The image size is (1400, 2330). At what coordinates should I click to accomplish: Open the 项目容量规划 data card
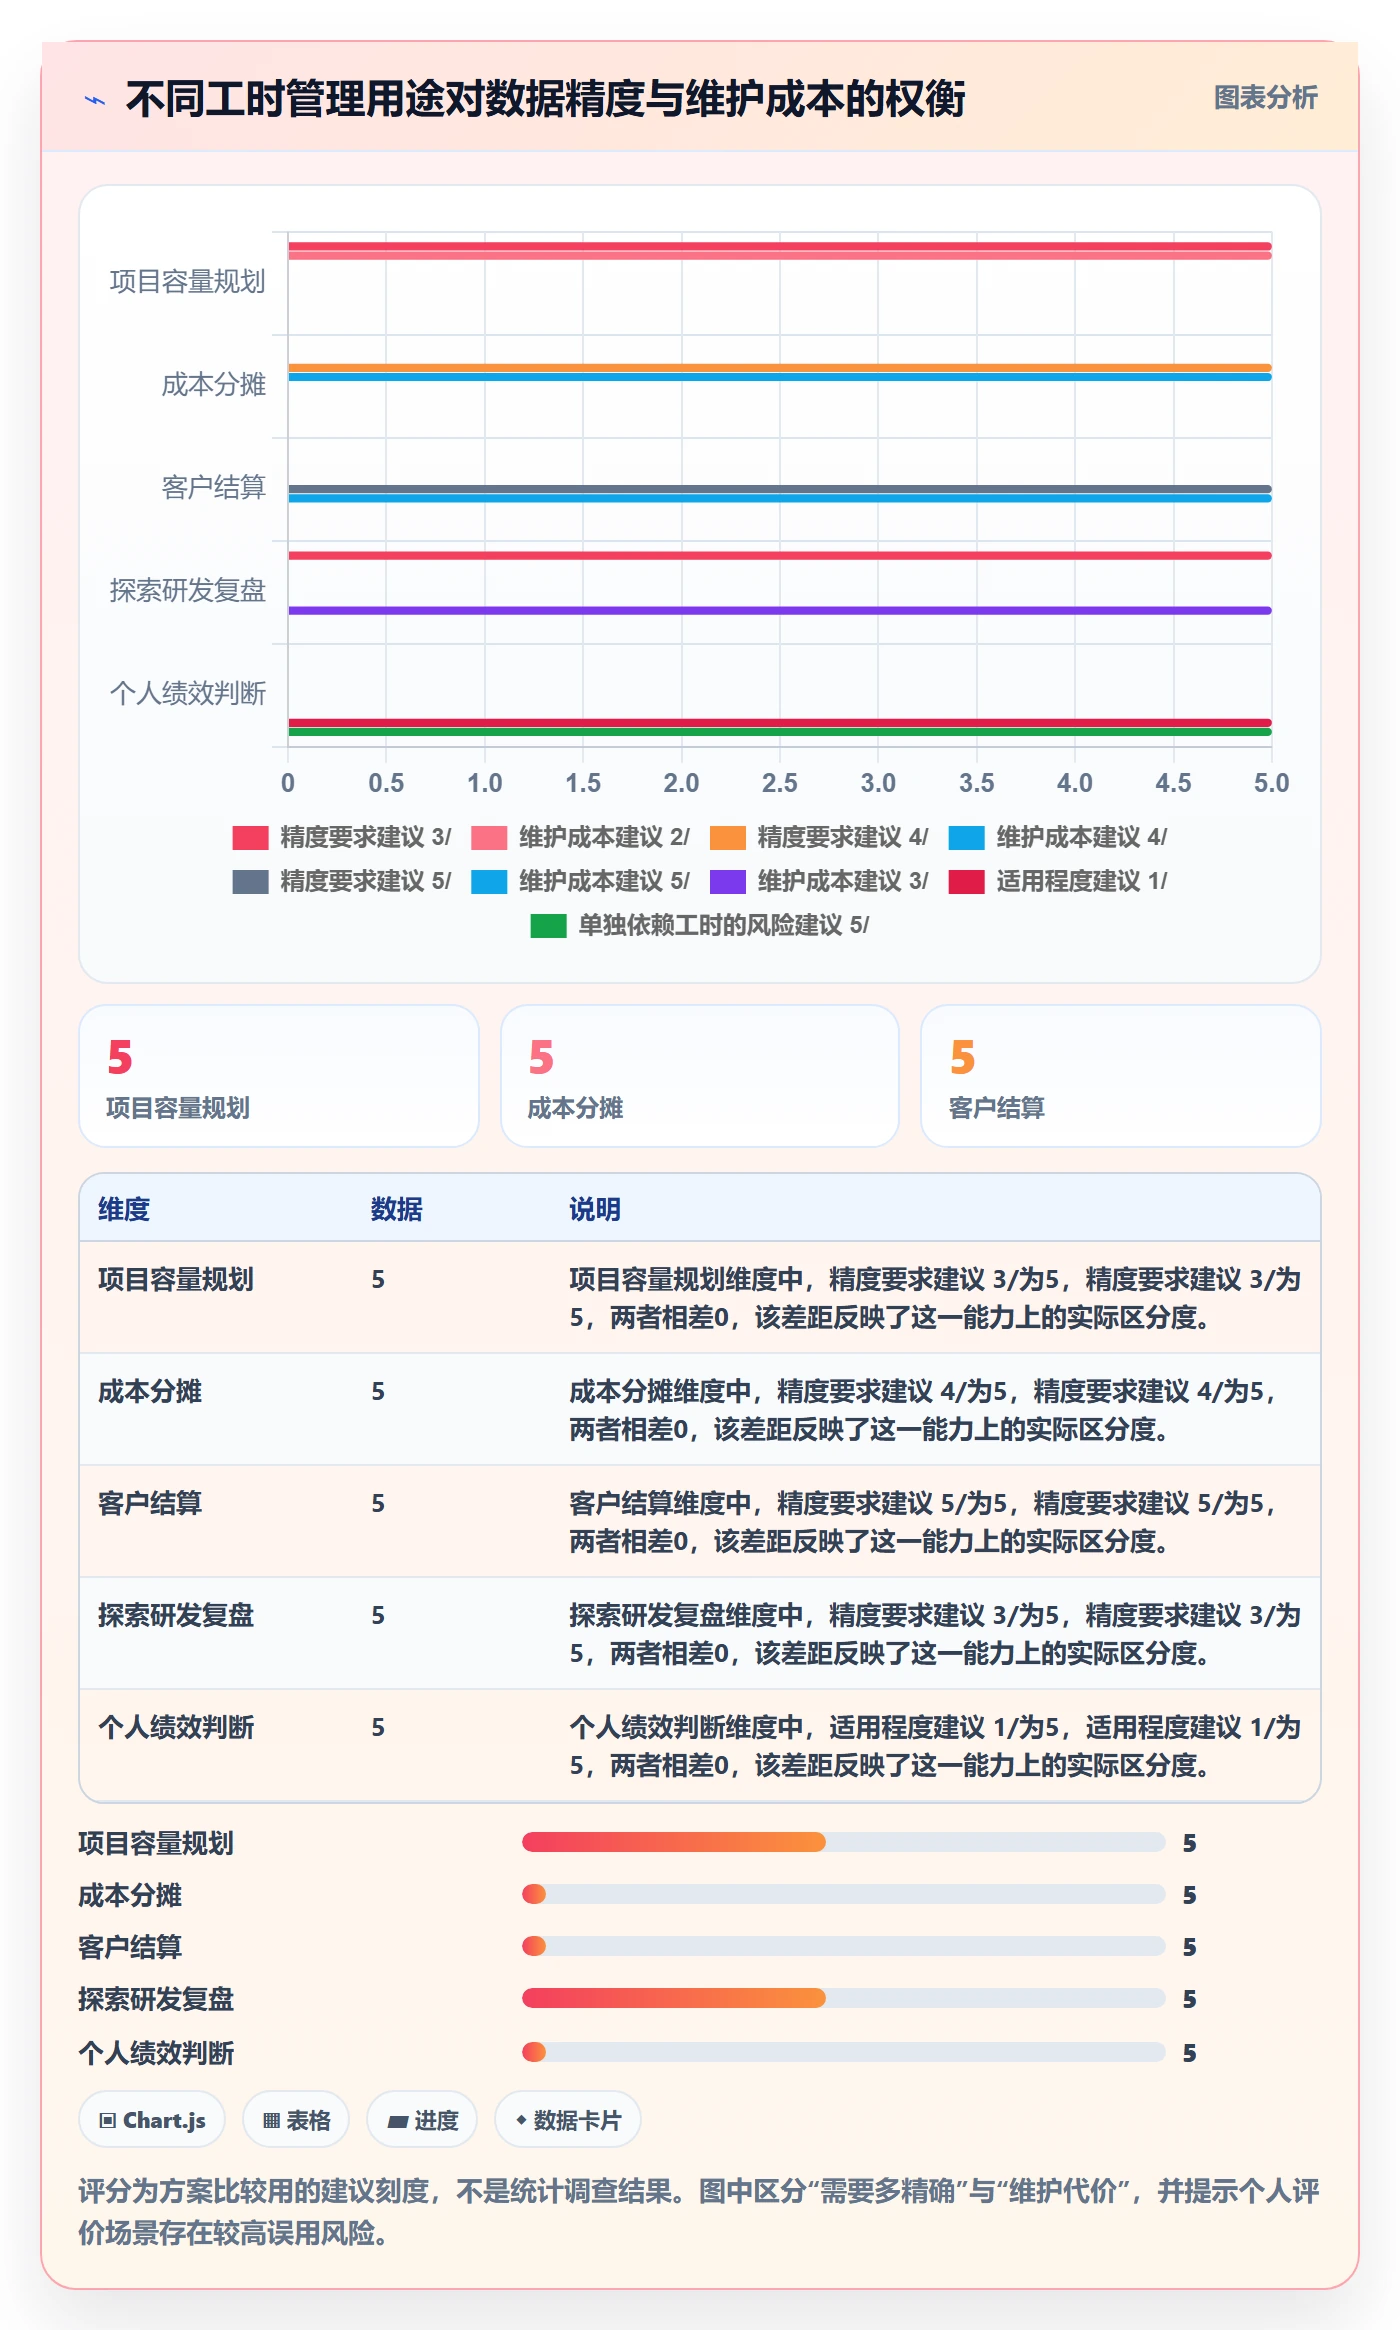point(279,1076)
